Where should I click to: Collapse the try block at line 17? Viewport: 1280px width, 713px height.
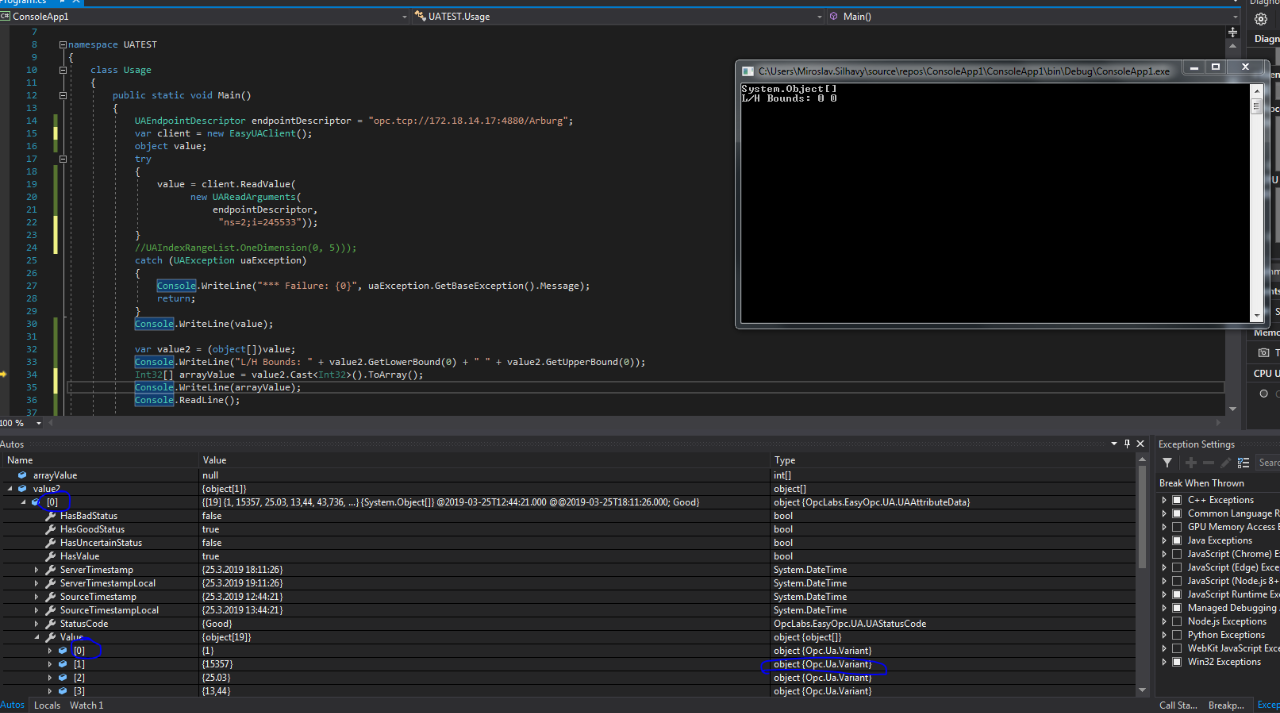[64, 158]
